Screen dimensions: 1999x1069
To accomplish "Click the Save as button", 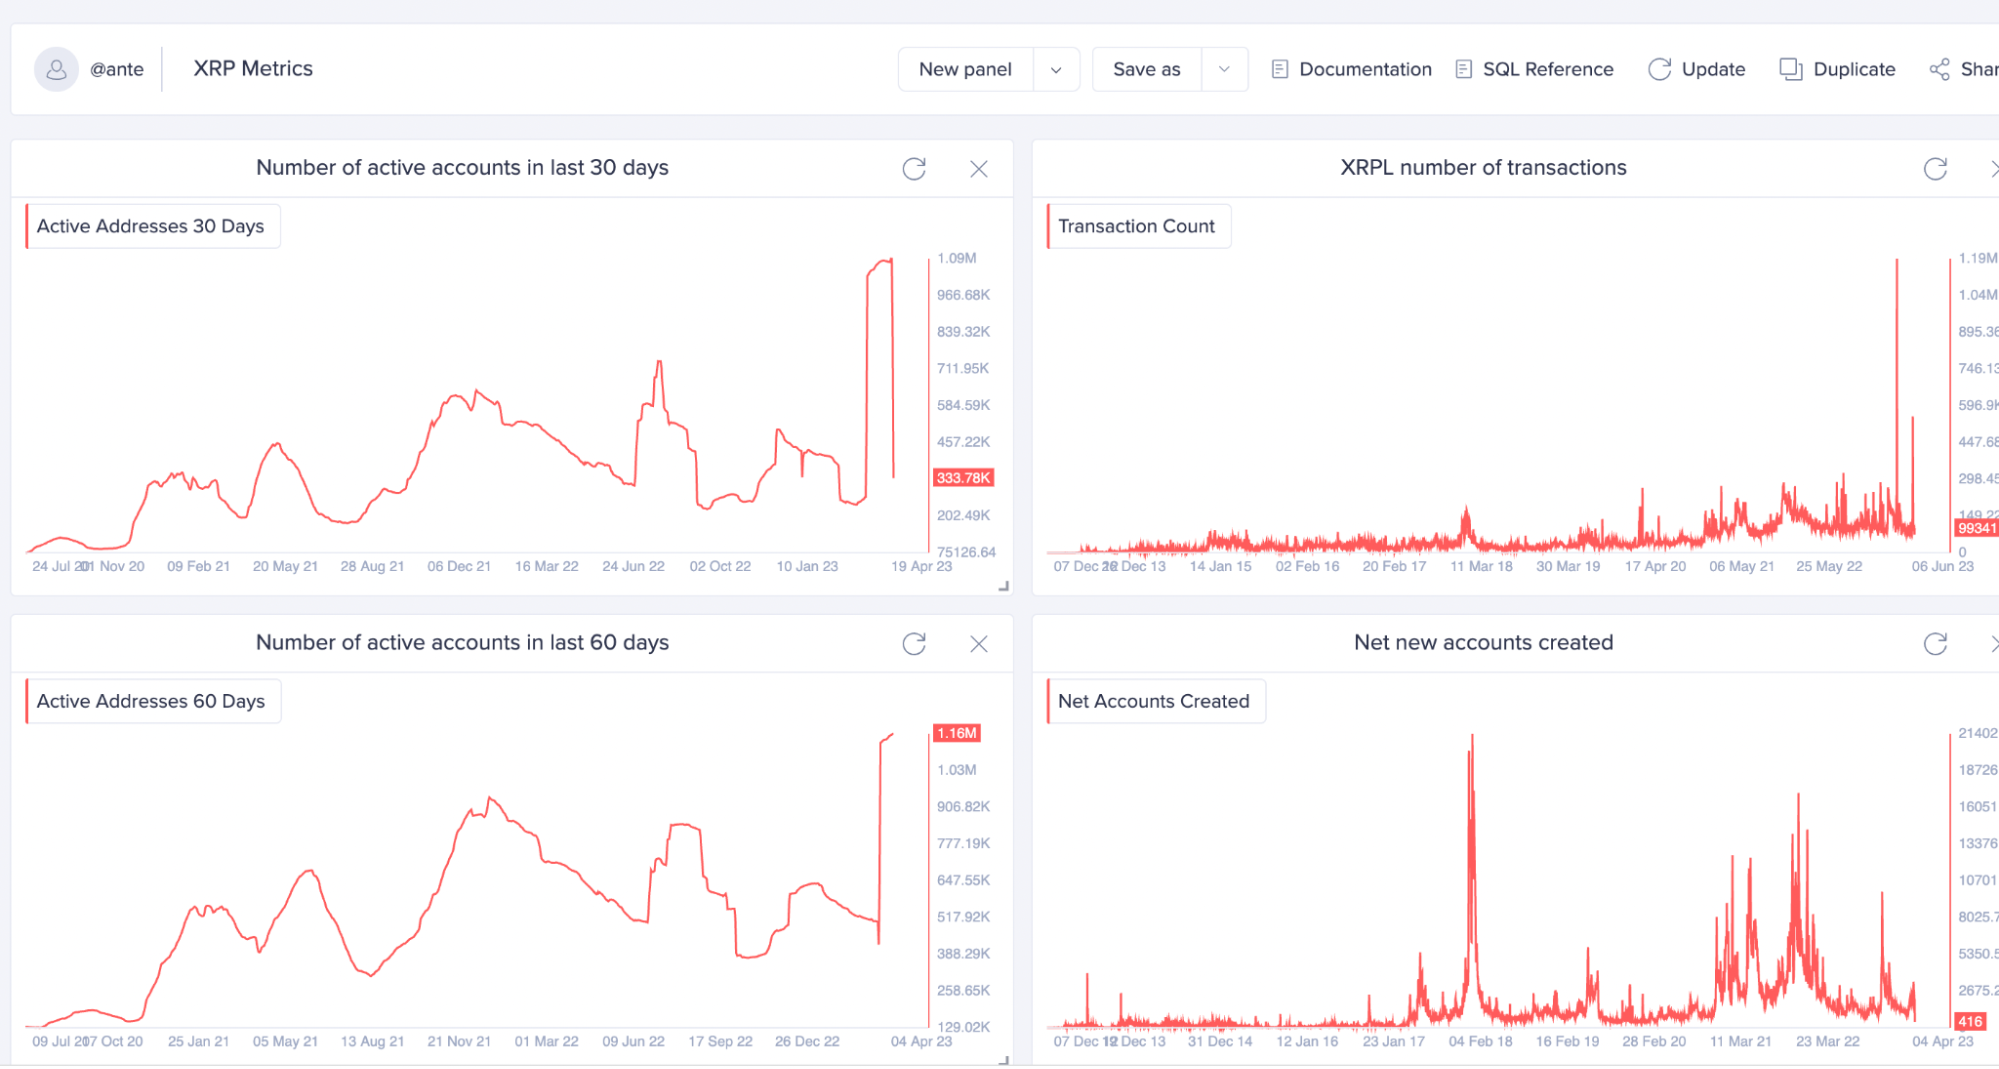I will (x=1146, y=69).
